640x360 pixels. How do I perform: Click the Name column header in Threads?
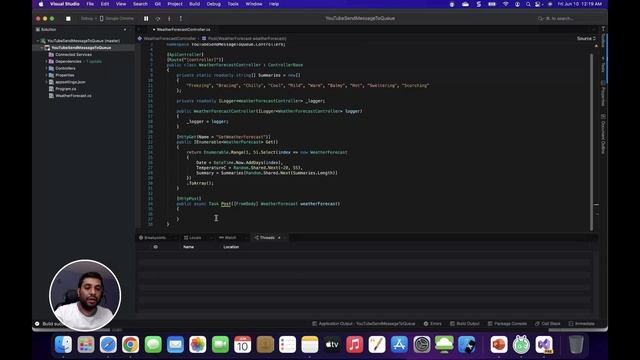189,247
